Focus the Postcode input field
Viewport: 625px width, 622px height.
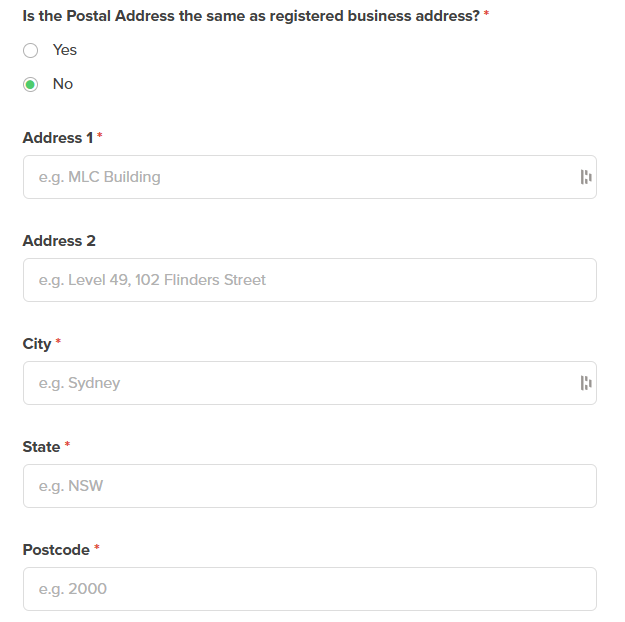309,589
